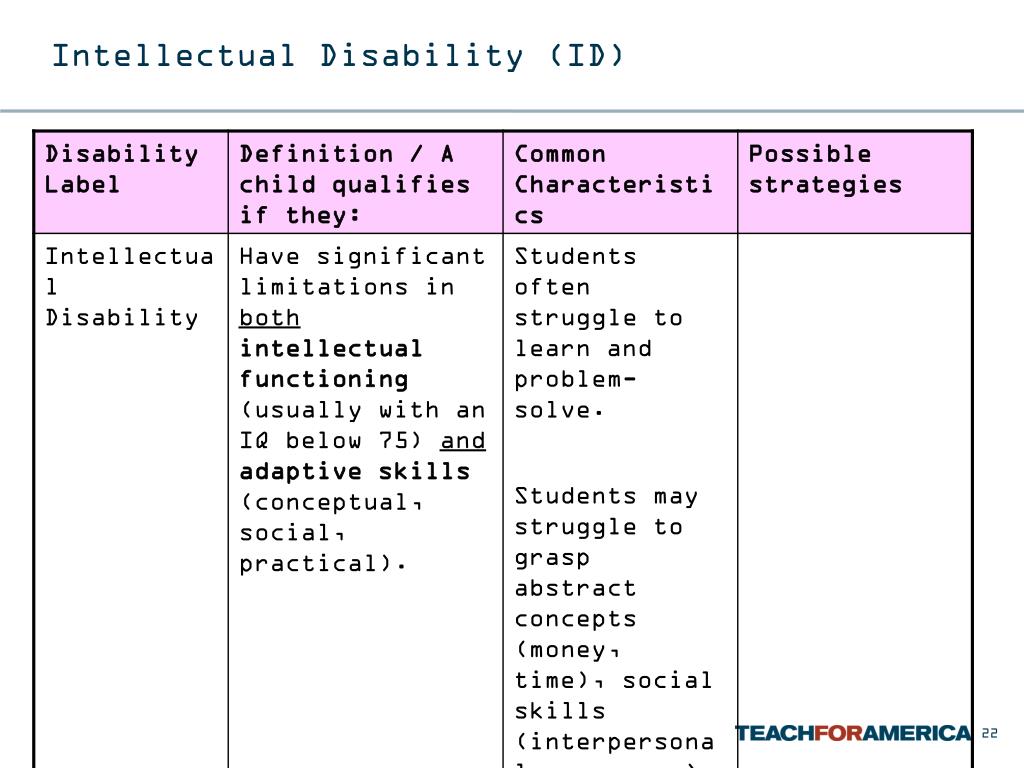
Task: Click the Teach For America logo
Action: [853, 733]
